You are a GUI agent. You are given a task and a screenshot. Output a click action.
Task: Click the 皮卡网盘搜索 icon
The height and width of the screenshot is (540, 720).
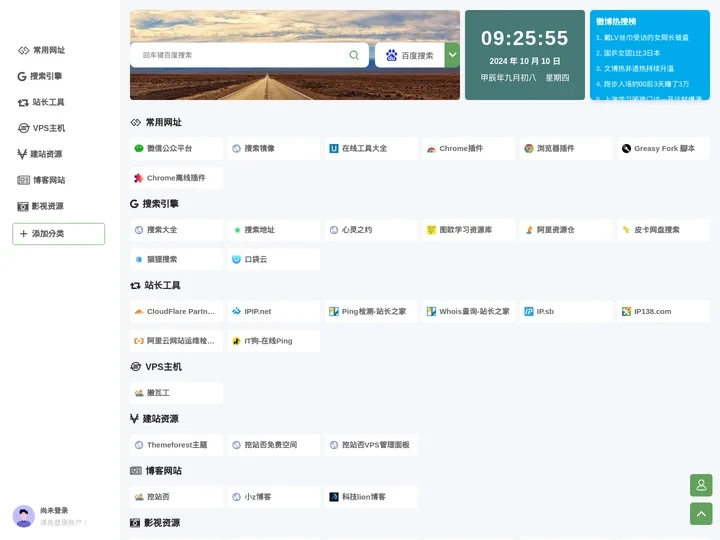[x=626, y=230]
